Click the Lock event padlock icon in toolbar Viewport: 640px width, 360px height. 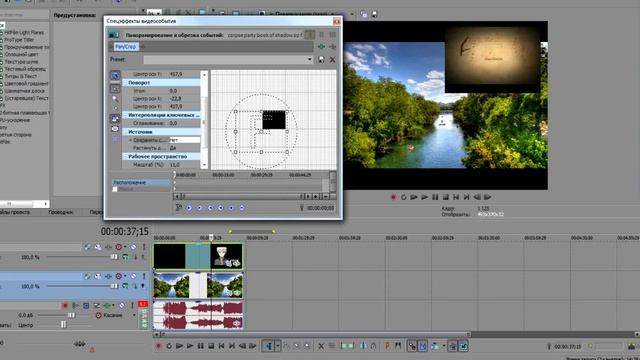(x=373, y=346)
